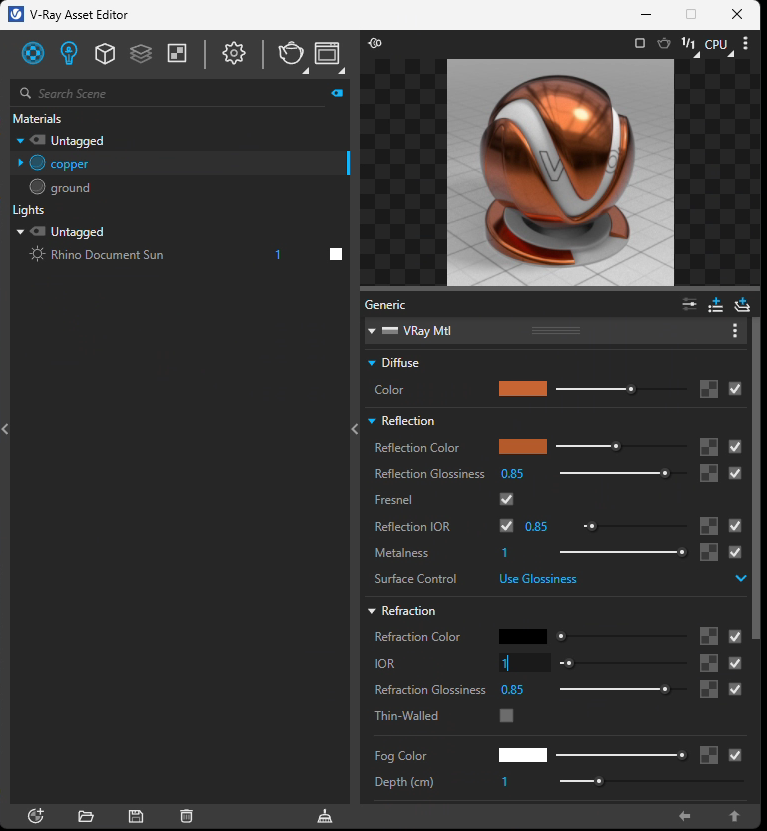Click the black Refraction Color swatch

523,636
